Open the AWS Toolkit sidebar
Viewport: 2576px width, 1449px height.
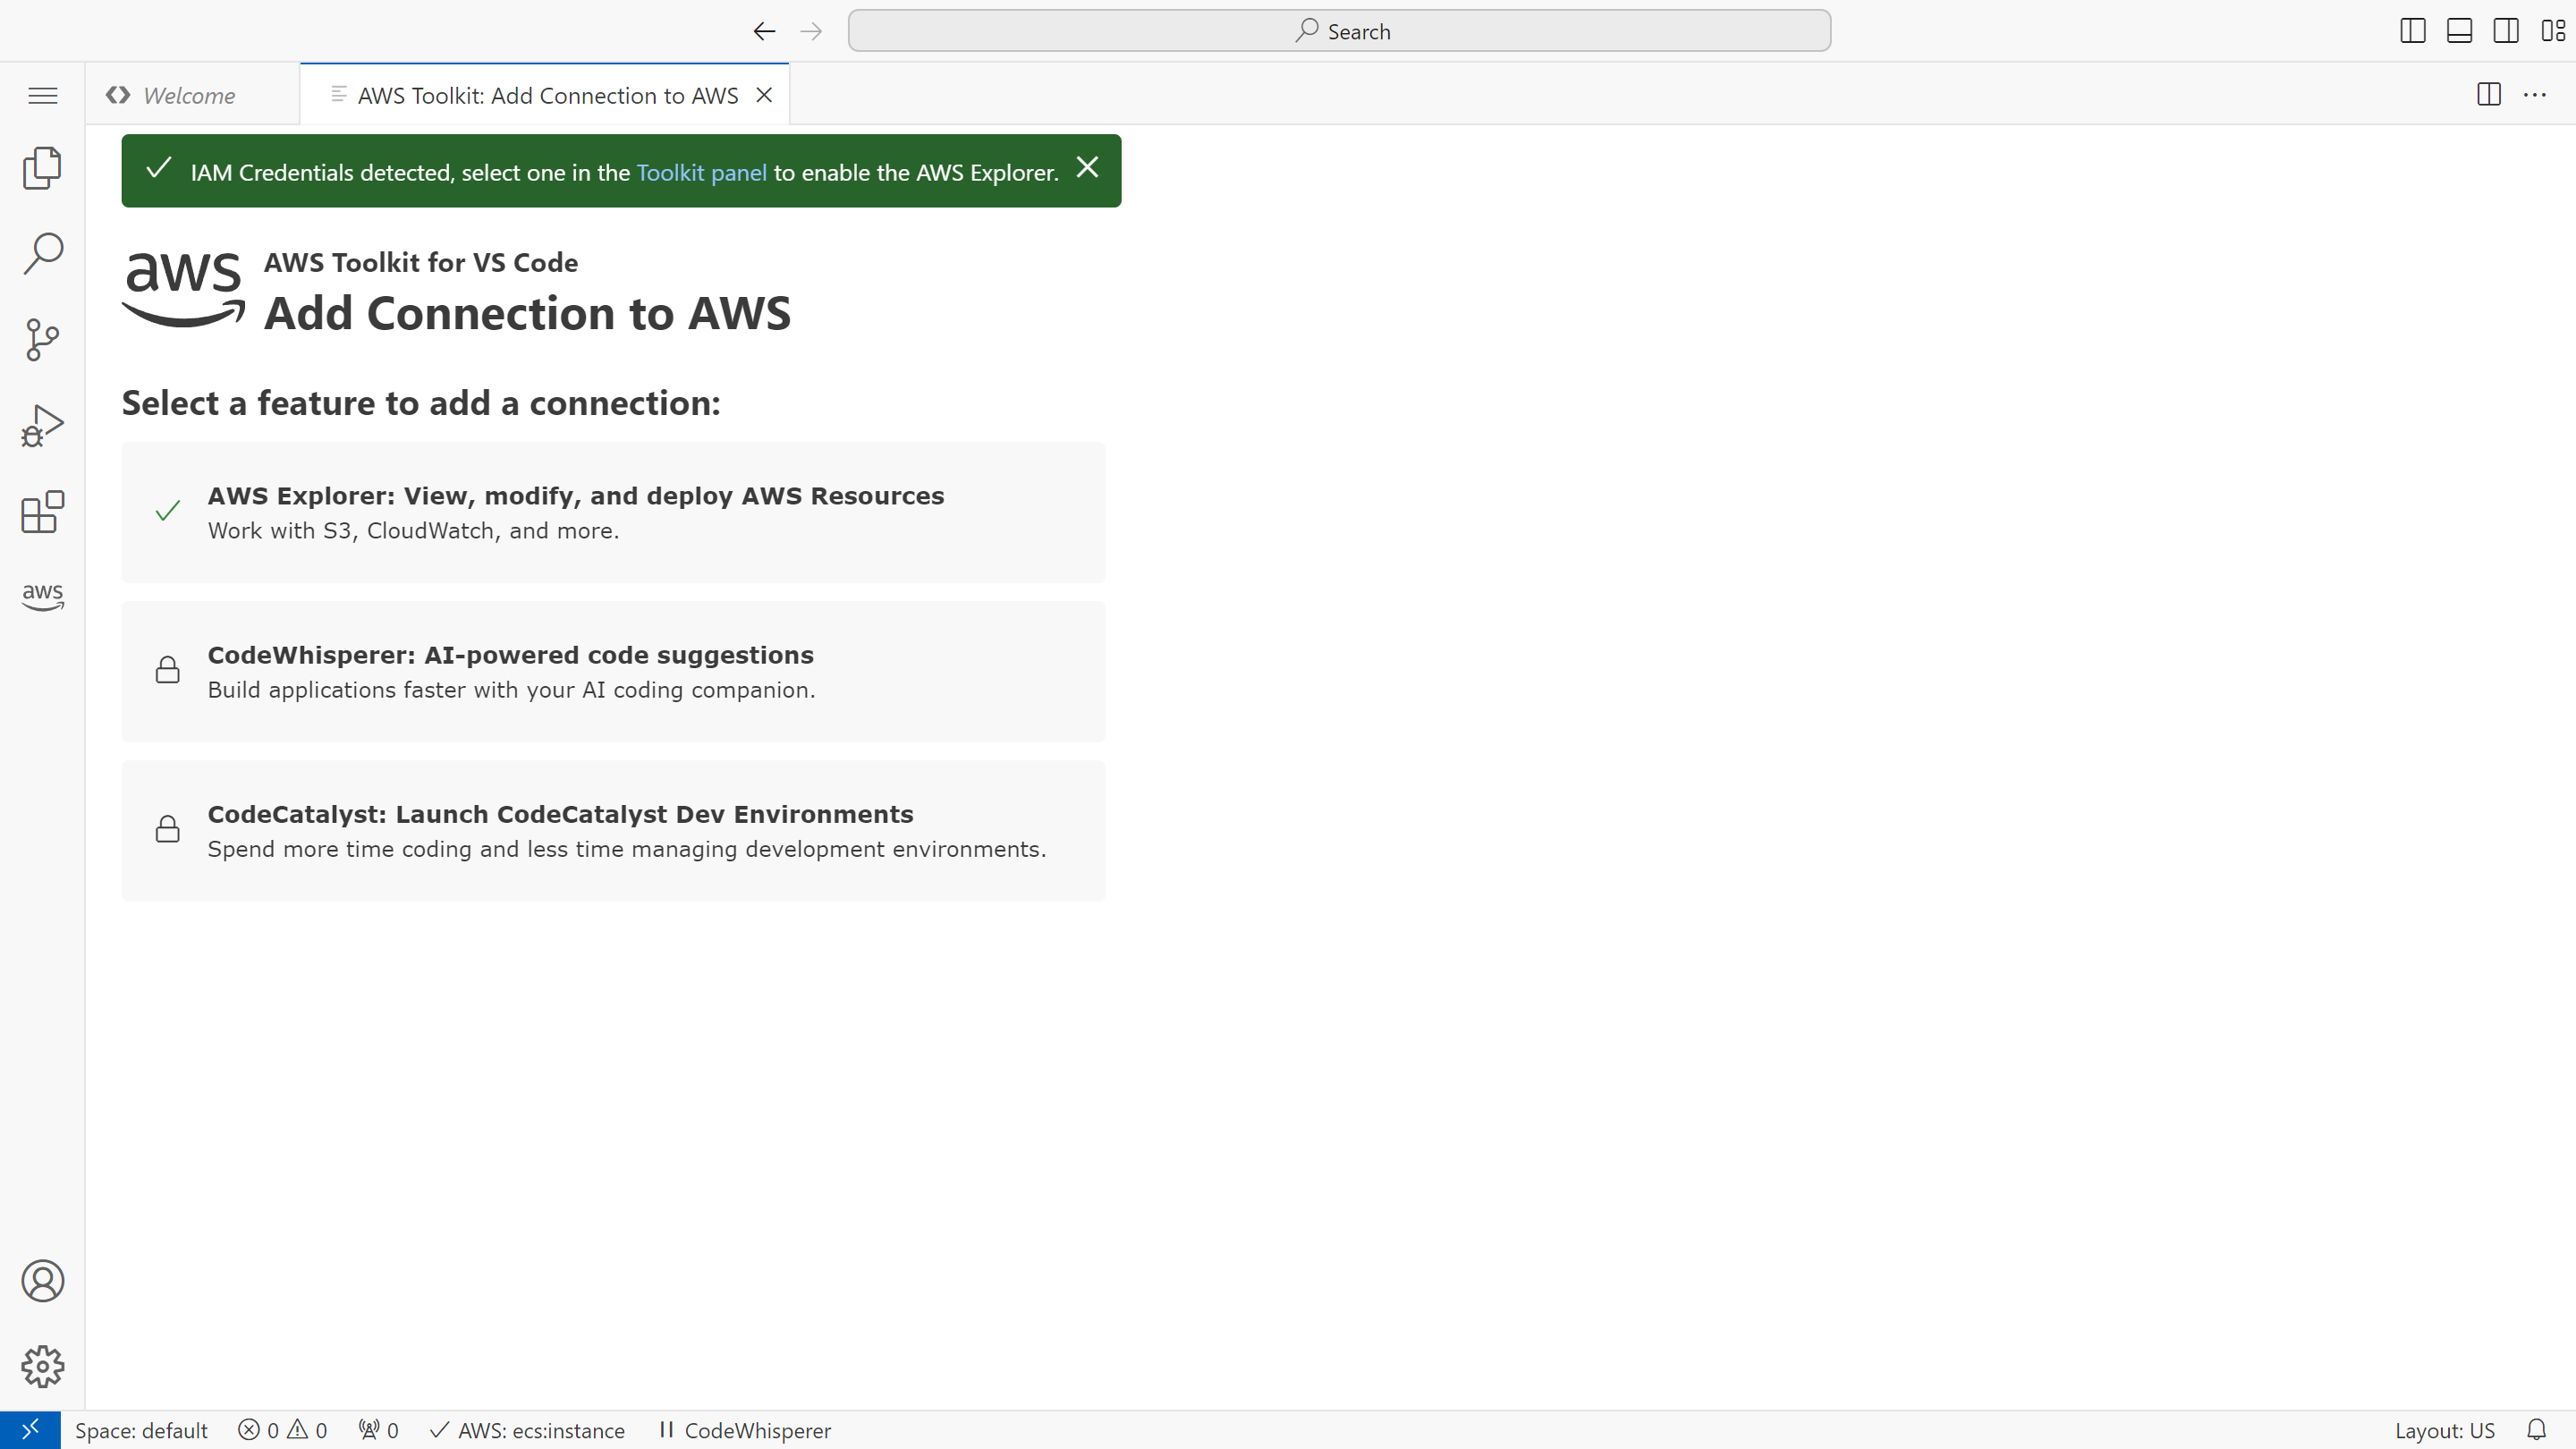click(42, 597)
